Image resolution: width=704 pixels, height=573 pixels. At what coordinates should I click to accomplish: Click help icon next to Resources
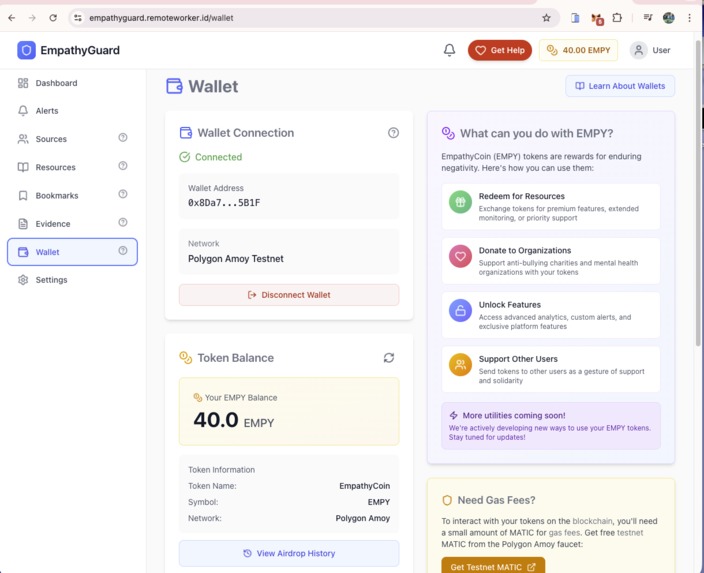pyautogui.click(x=123, y=166)
